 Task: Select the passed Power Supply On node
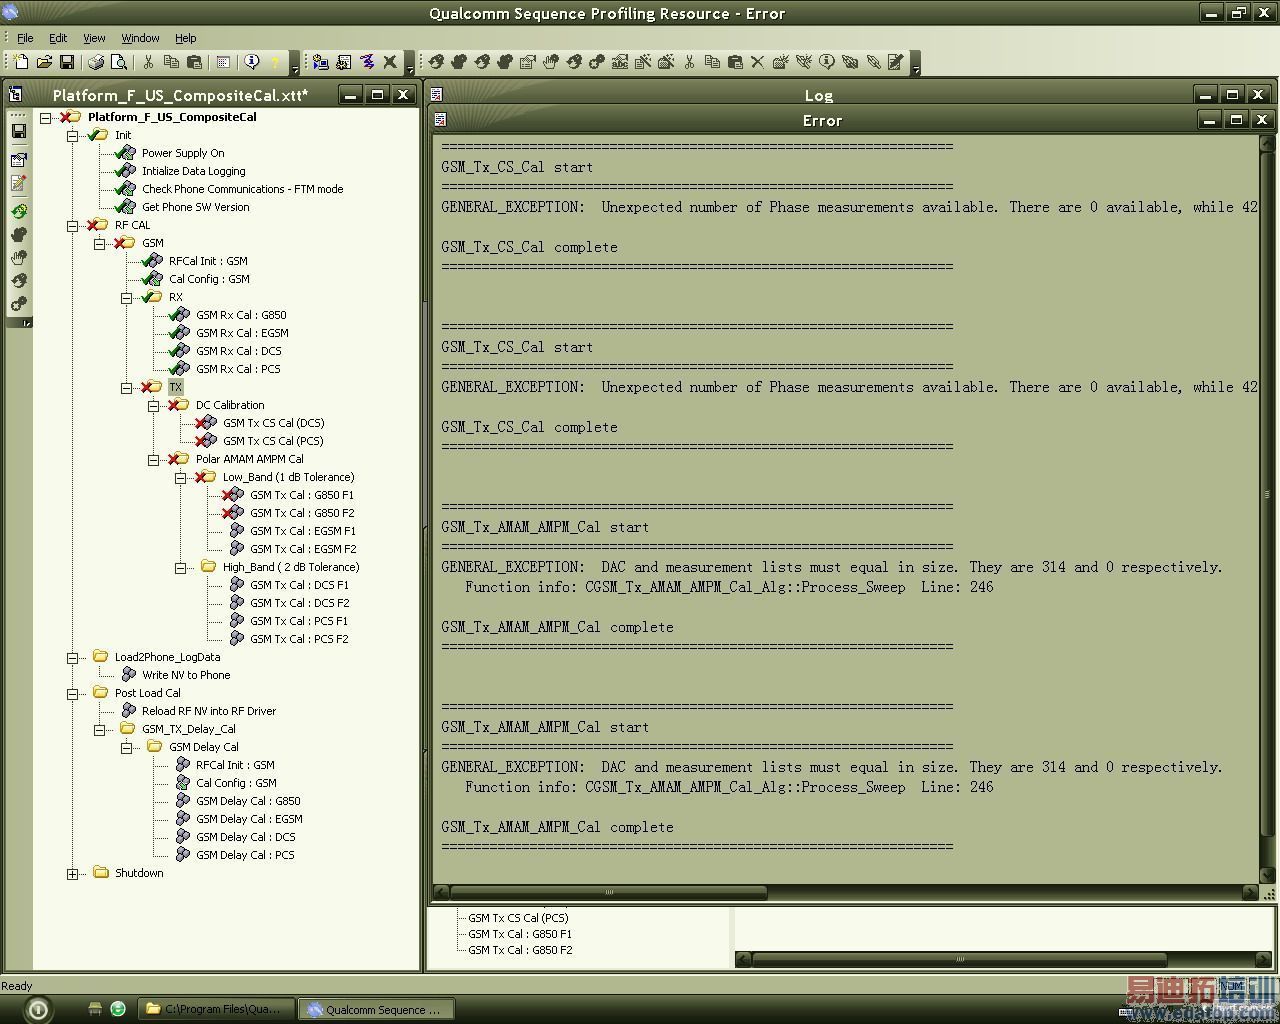[182, 153]
